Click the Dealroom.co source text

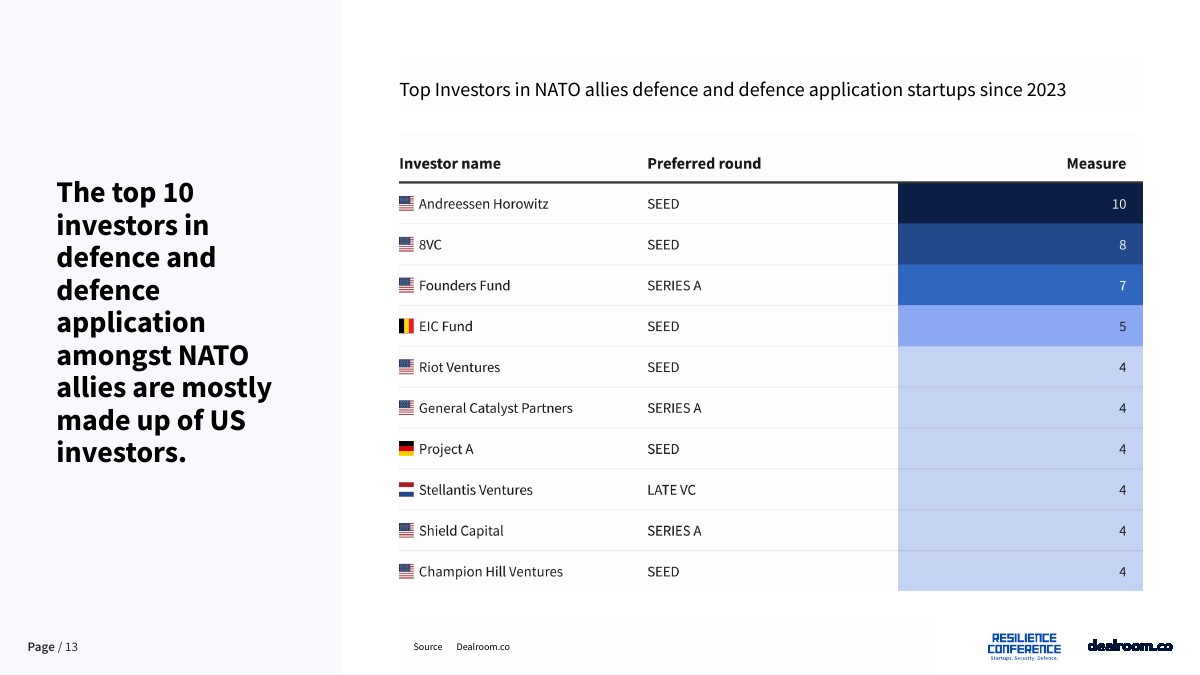coord(483,647)
